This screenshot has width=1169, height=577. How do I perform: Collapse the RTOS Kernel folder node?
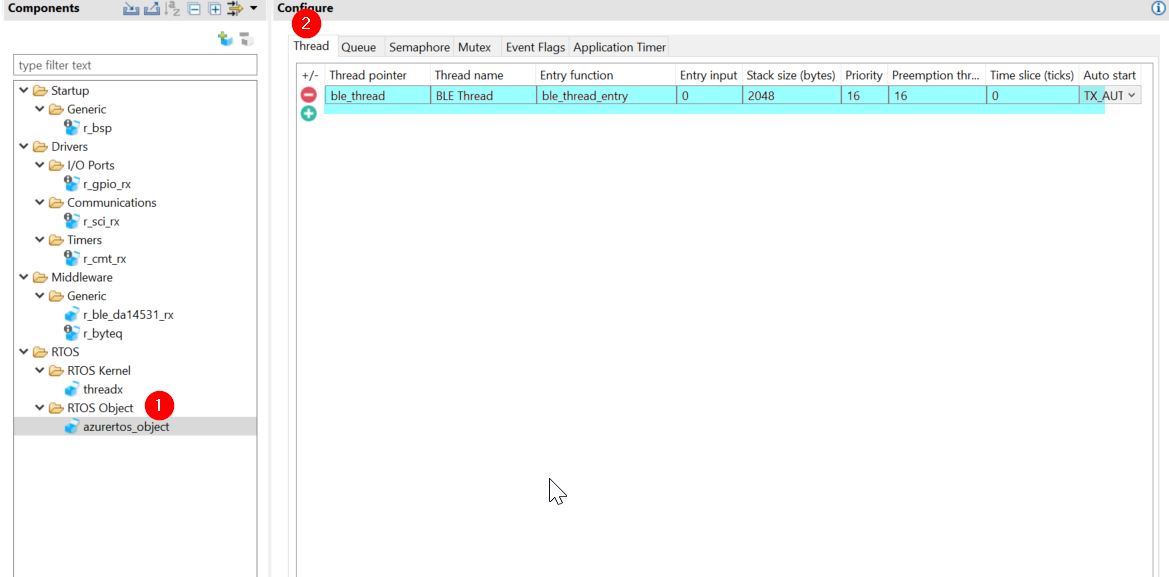40,370
